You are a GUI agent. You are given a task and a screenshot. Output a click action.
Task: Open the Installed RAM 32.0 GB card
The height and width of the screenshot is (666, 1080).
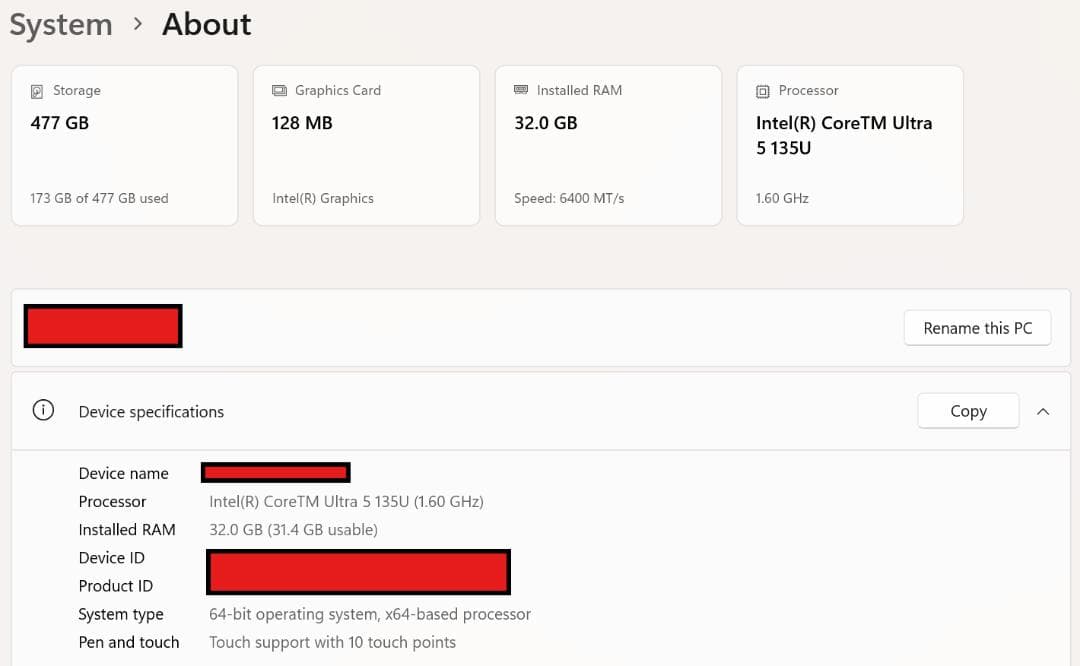tap(608, 146)
